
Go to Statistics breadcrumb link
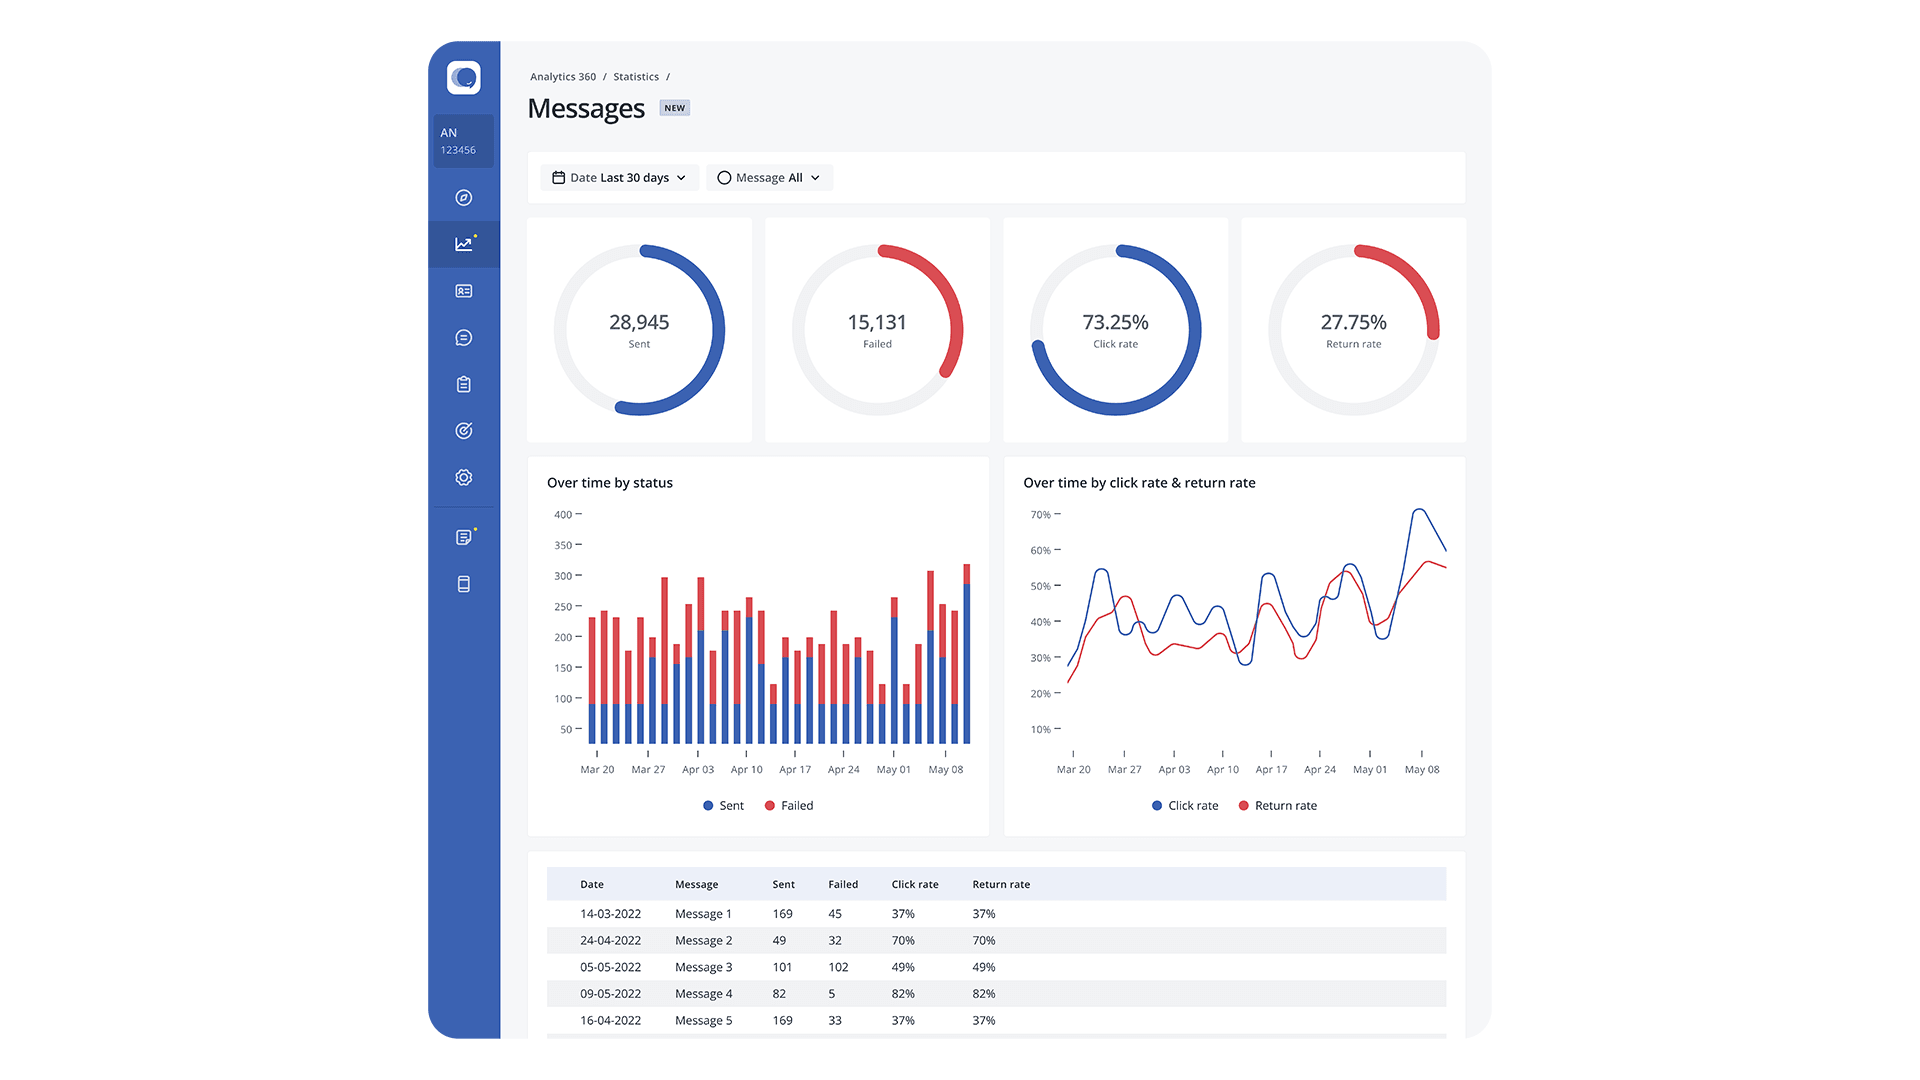click(636, 77)
